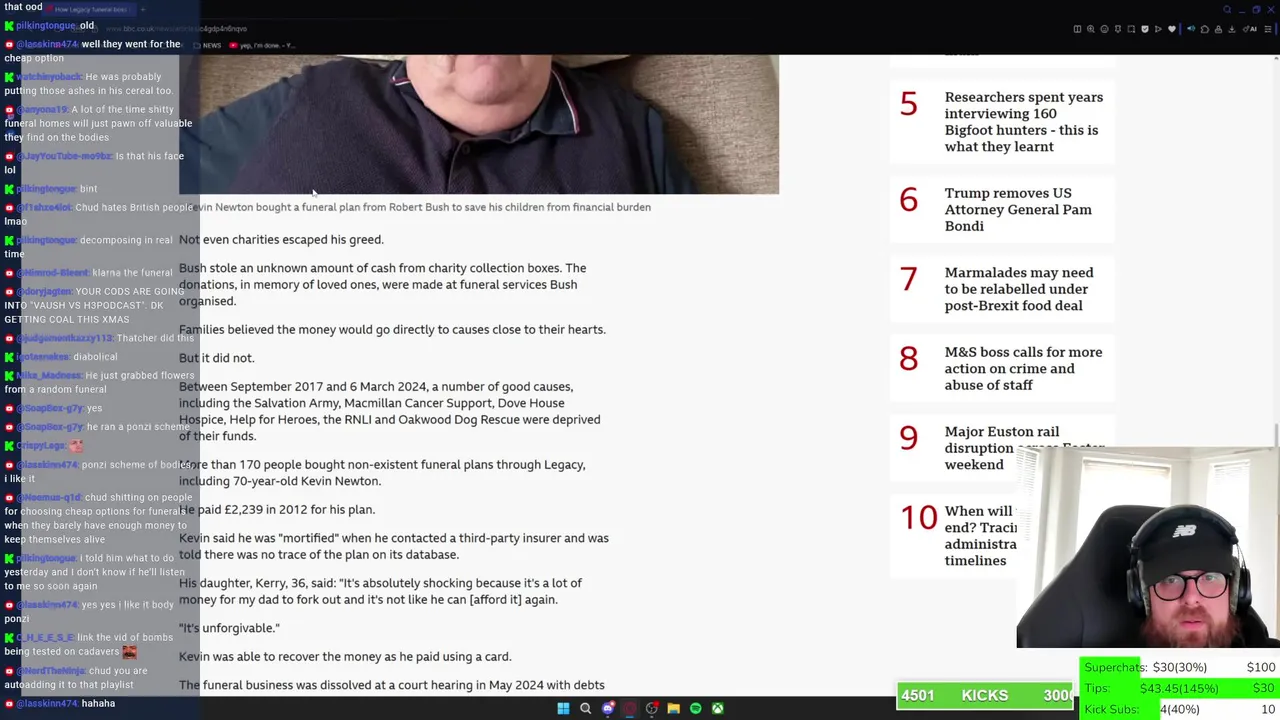Viewport: 1280px width, 720px height.
Task: Open the extensions cube icon
Action: (x=1205, y=29)
